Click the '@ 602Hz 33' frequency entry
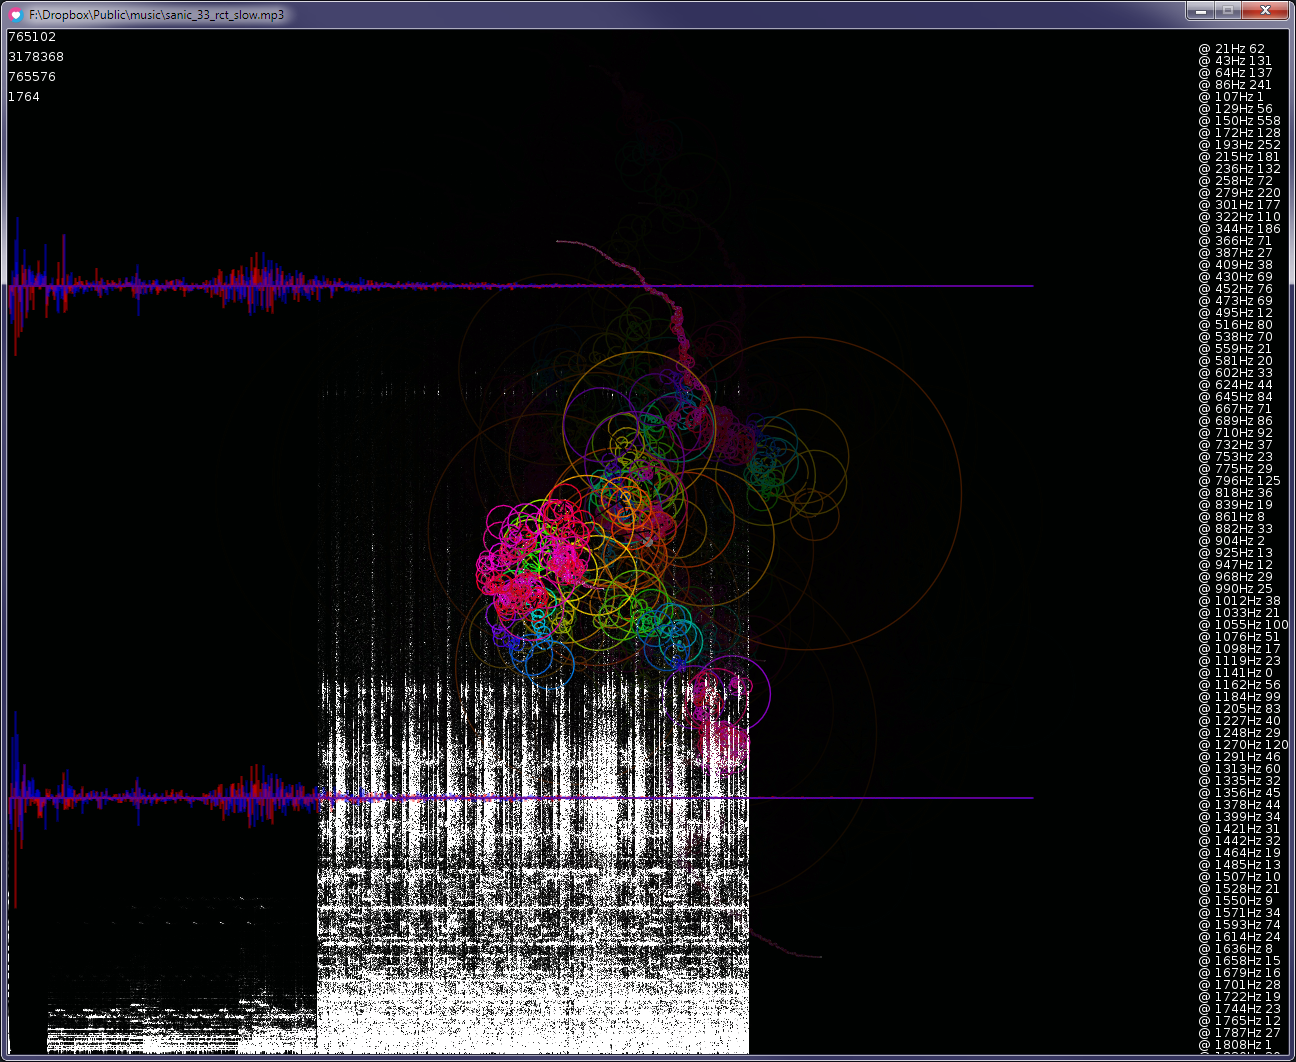This screenshot has height=1062, width=1296. click(1236, 373)
